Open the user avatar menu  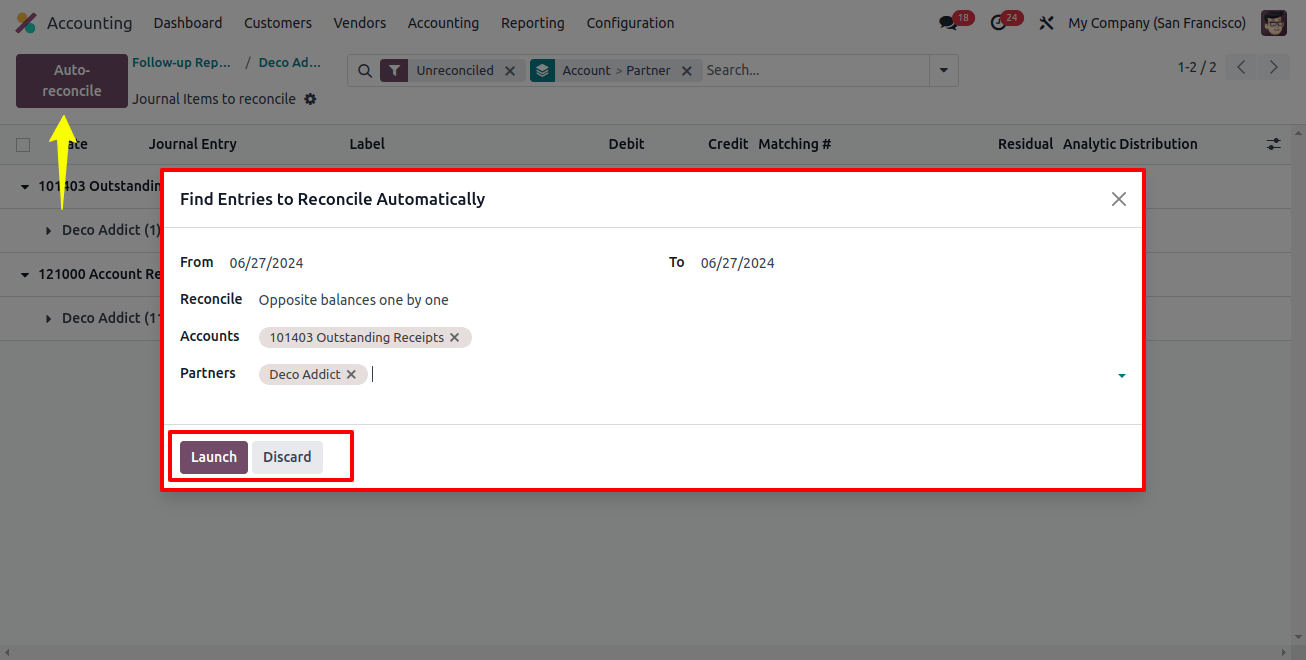[x=1274, y=23]
